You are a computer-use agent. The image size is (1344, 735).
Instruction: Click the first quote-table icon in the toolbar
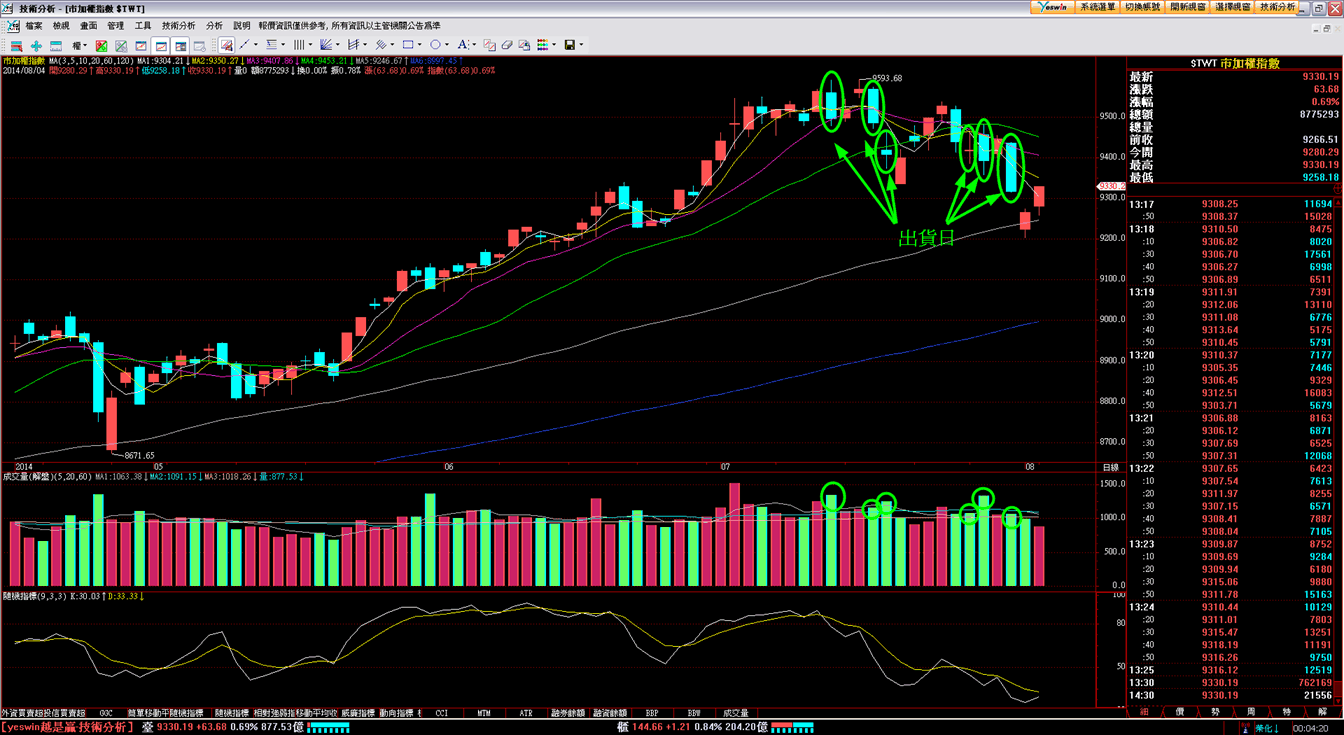[x=16, y=45]
